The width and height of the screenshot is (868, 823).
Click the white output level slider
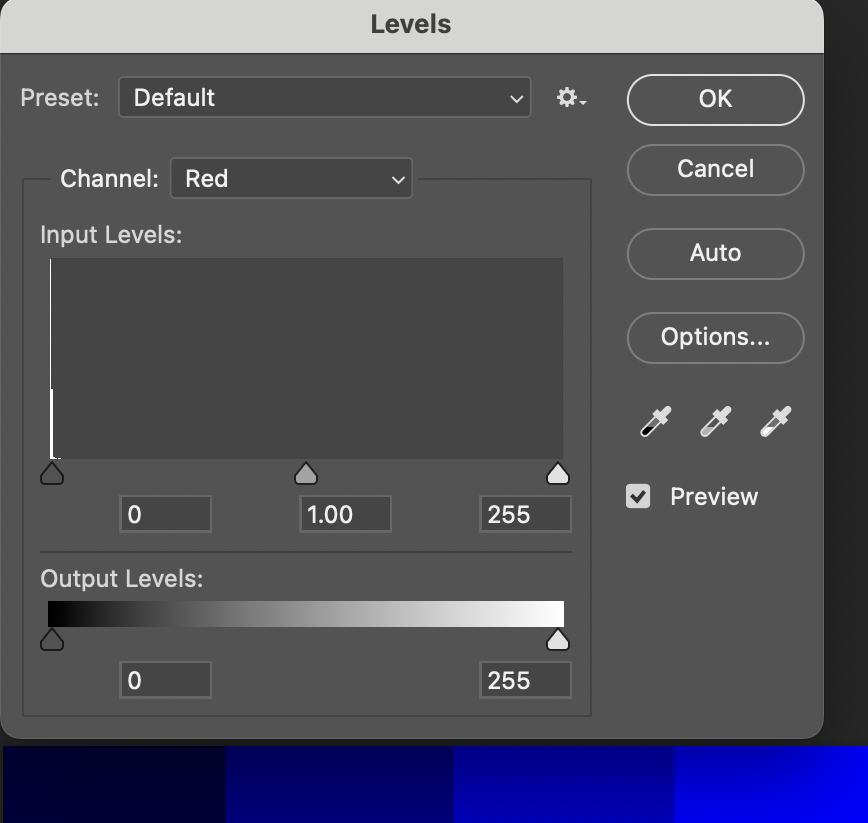(x=558, y=638)
